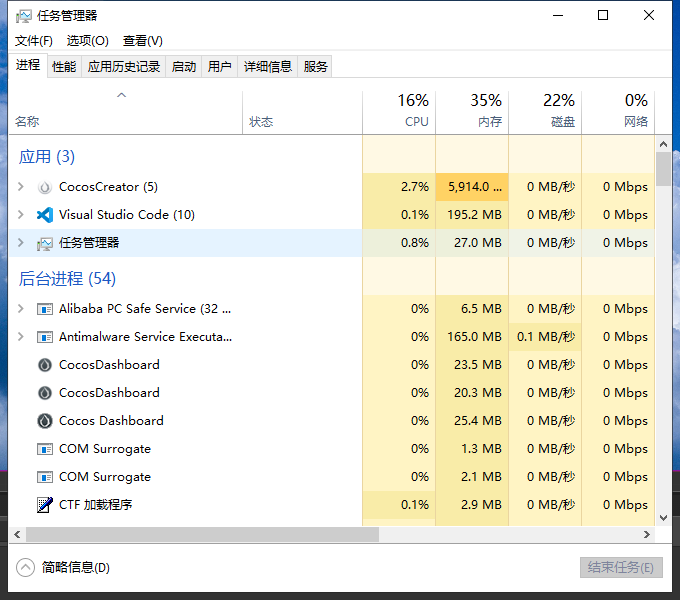Click the first COM Surrogate icon
The width and height of the screenshot is (680, 600).
tap(44, 449)
